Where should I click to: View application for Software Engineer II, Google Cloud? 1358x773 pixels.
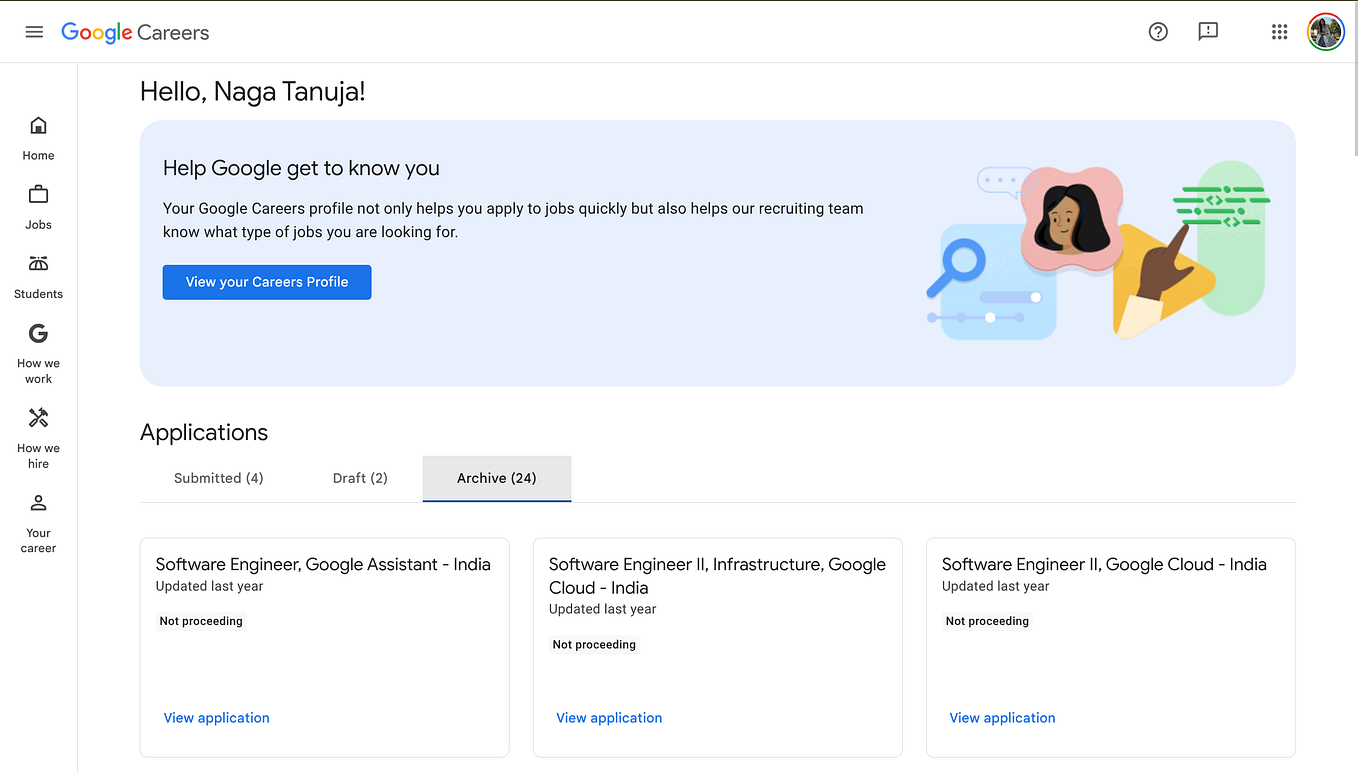coord(1002,717)
